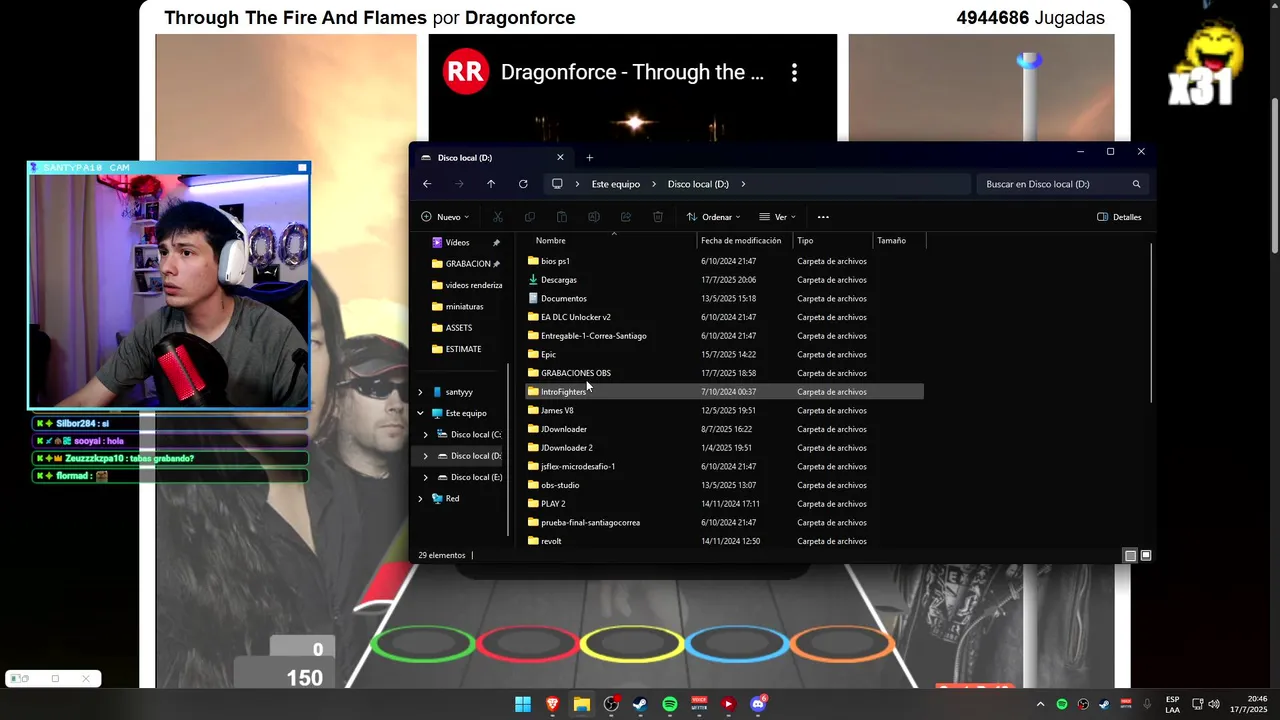Click the volume icon in system tray

(x=1214, y=705)
